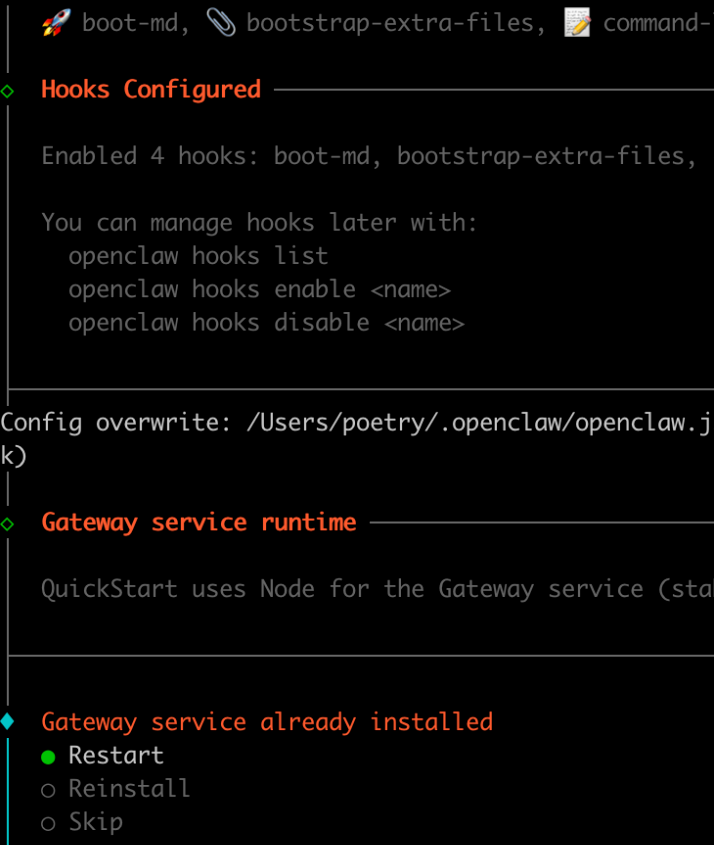Click the Gateway service already installed prompt
The image size is (714, 845).
coord(267,722)
